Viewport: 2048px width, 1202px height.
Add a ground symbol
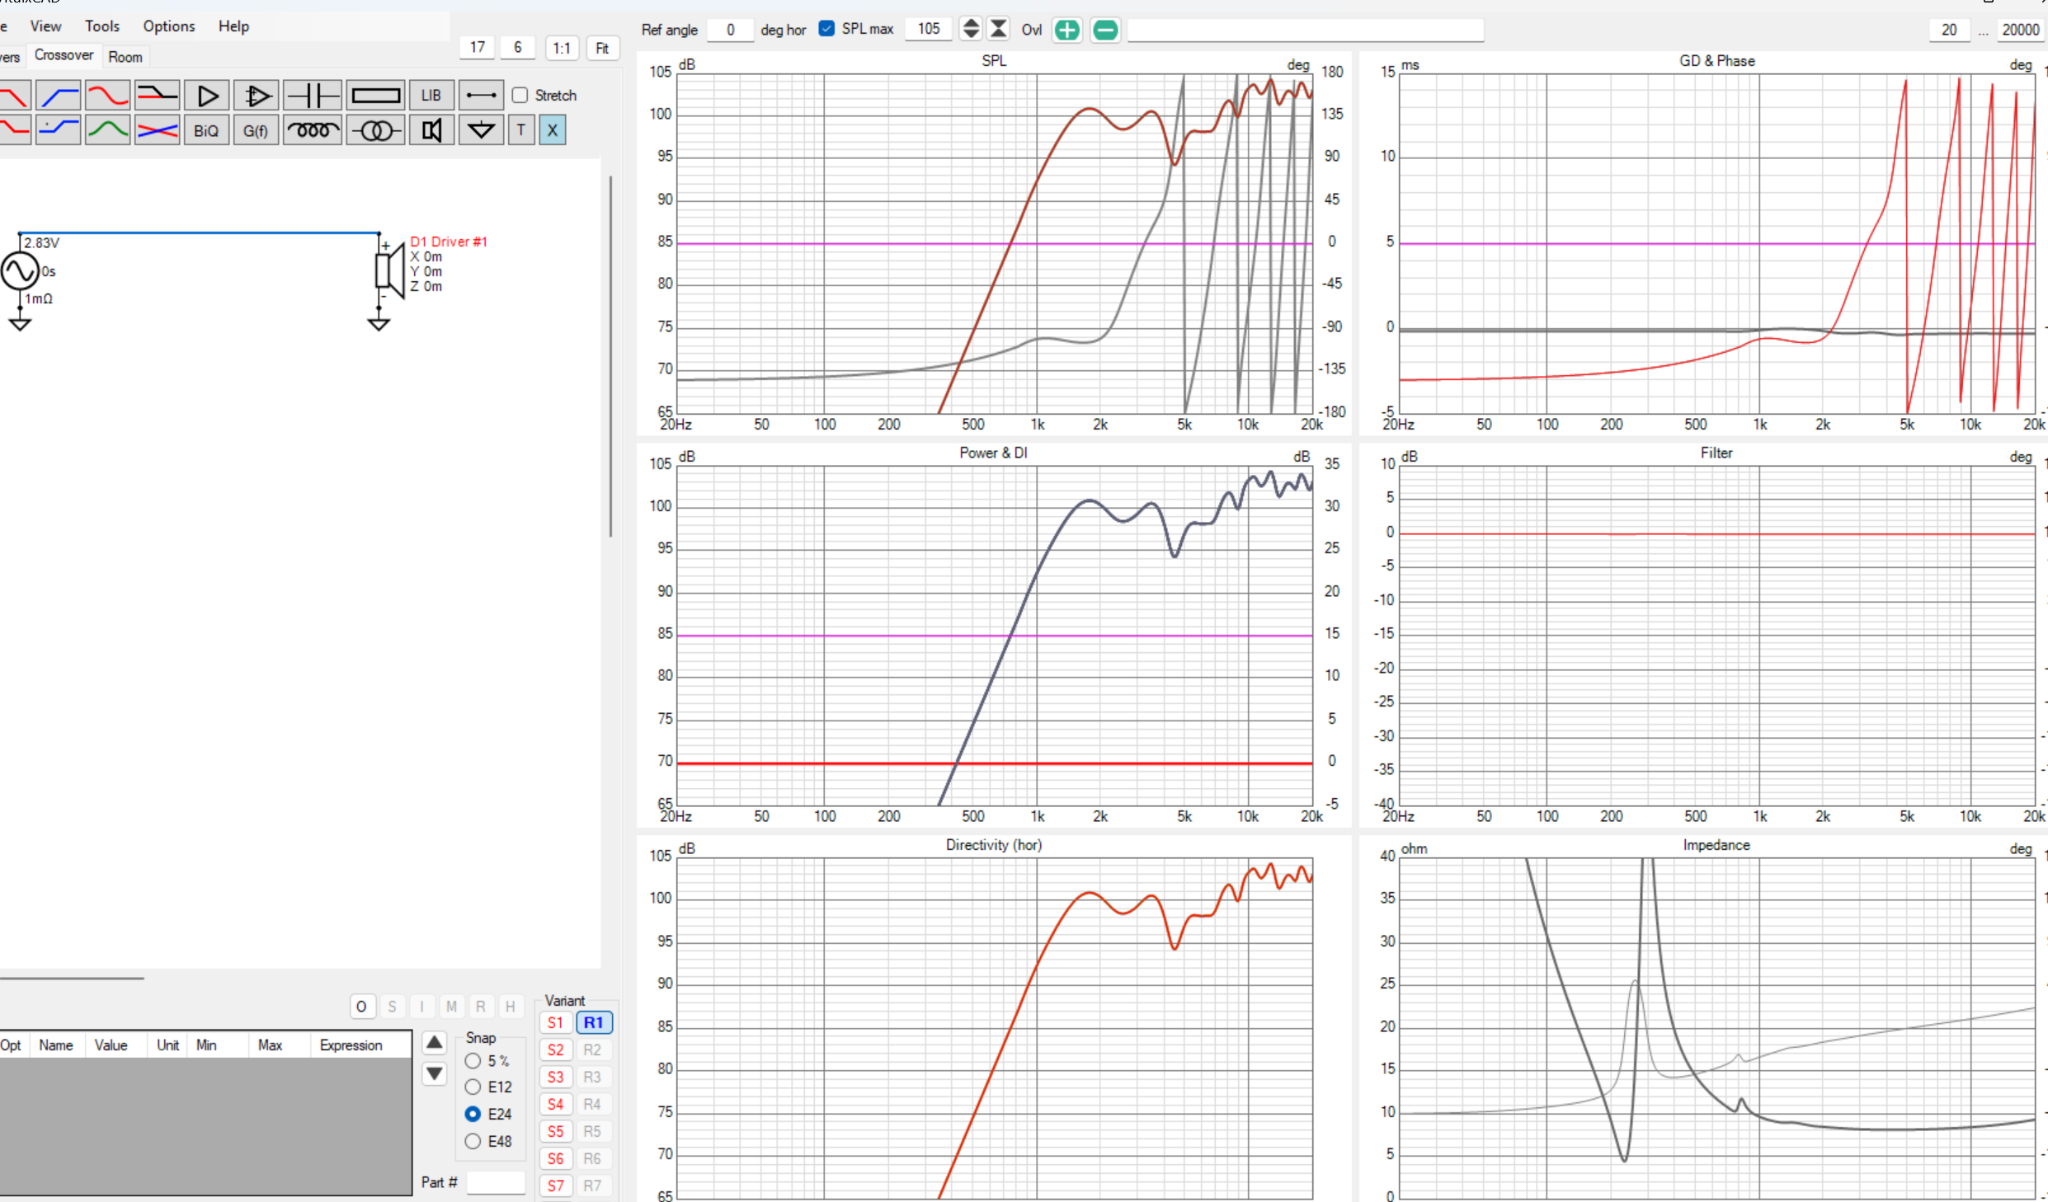pos(481,130)
